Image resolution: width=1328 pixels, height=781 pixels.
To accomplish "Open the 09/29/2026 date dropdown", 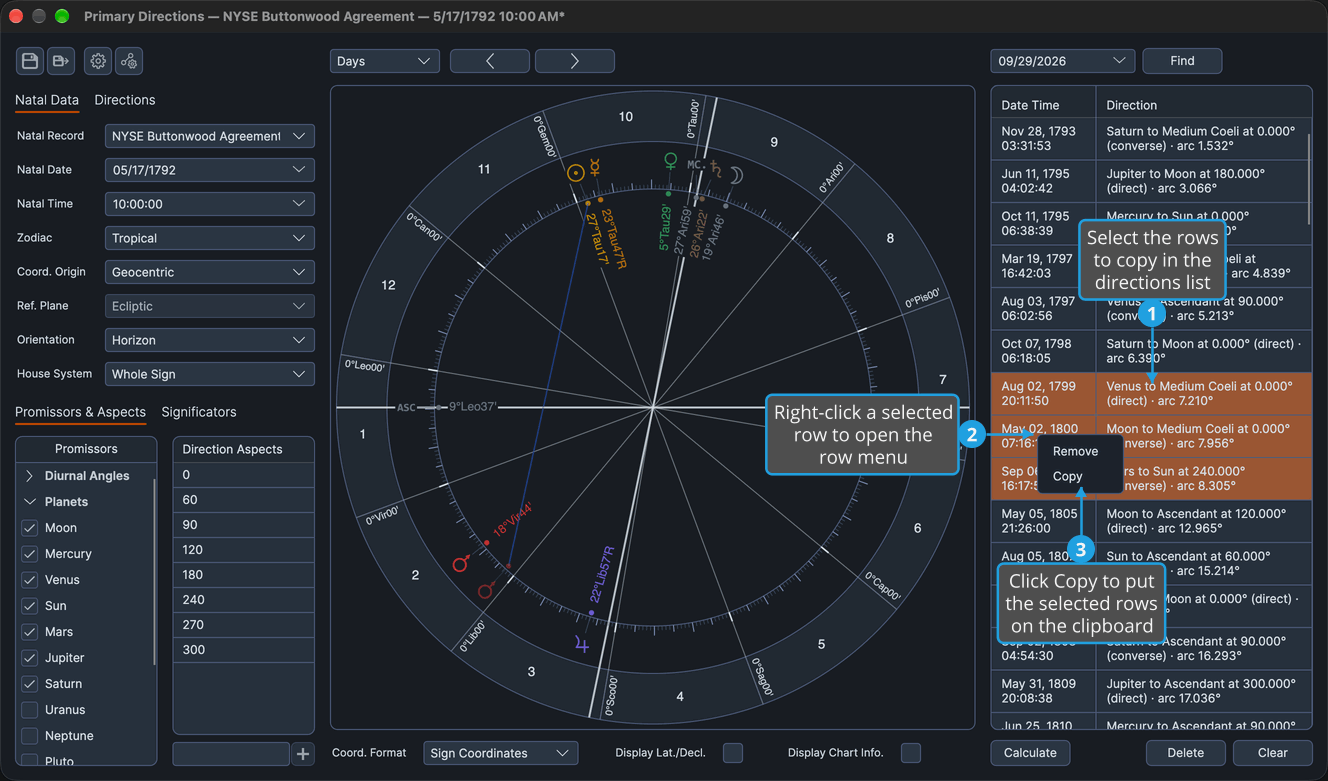I will (1063, 61).
